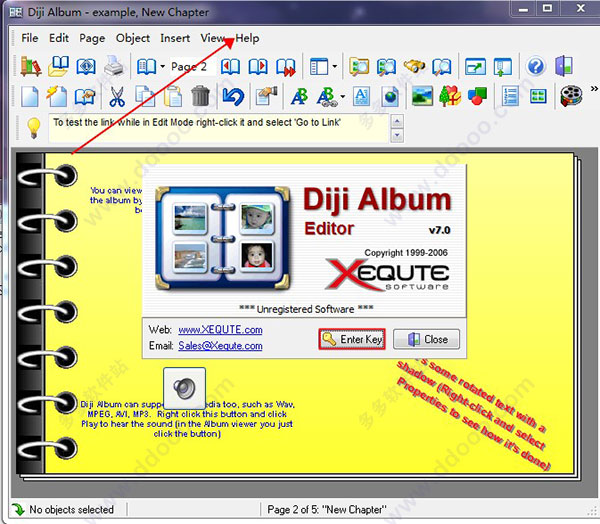Click the Sales@Xequte.com email link
Viewport: 600px width, 524px height.
click(220, 346)
